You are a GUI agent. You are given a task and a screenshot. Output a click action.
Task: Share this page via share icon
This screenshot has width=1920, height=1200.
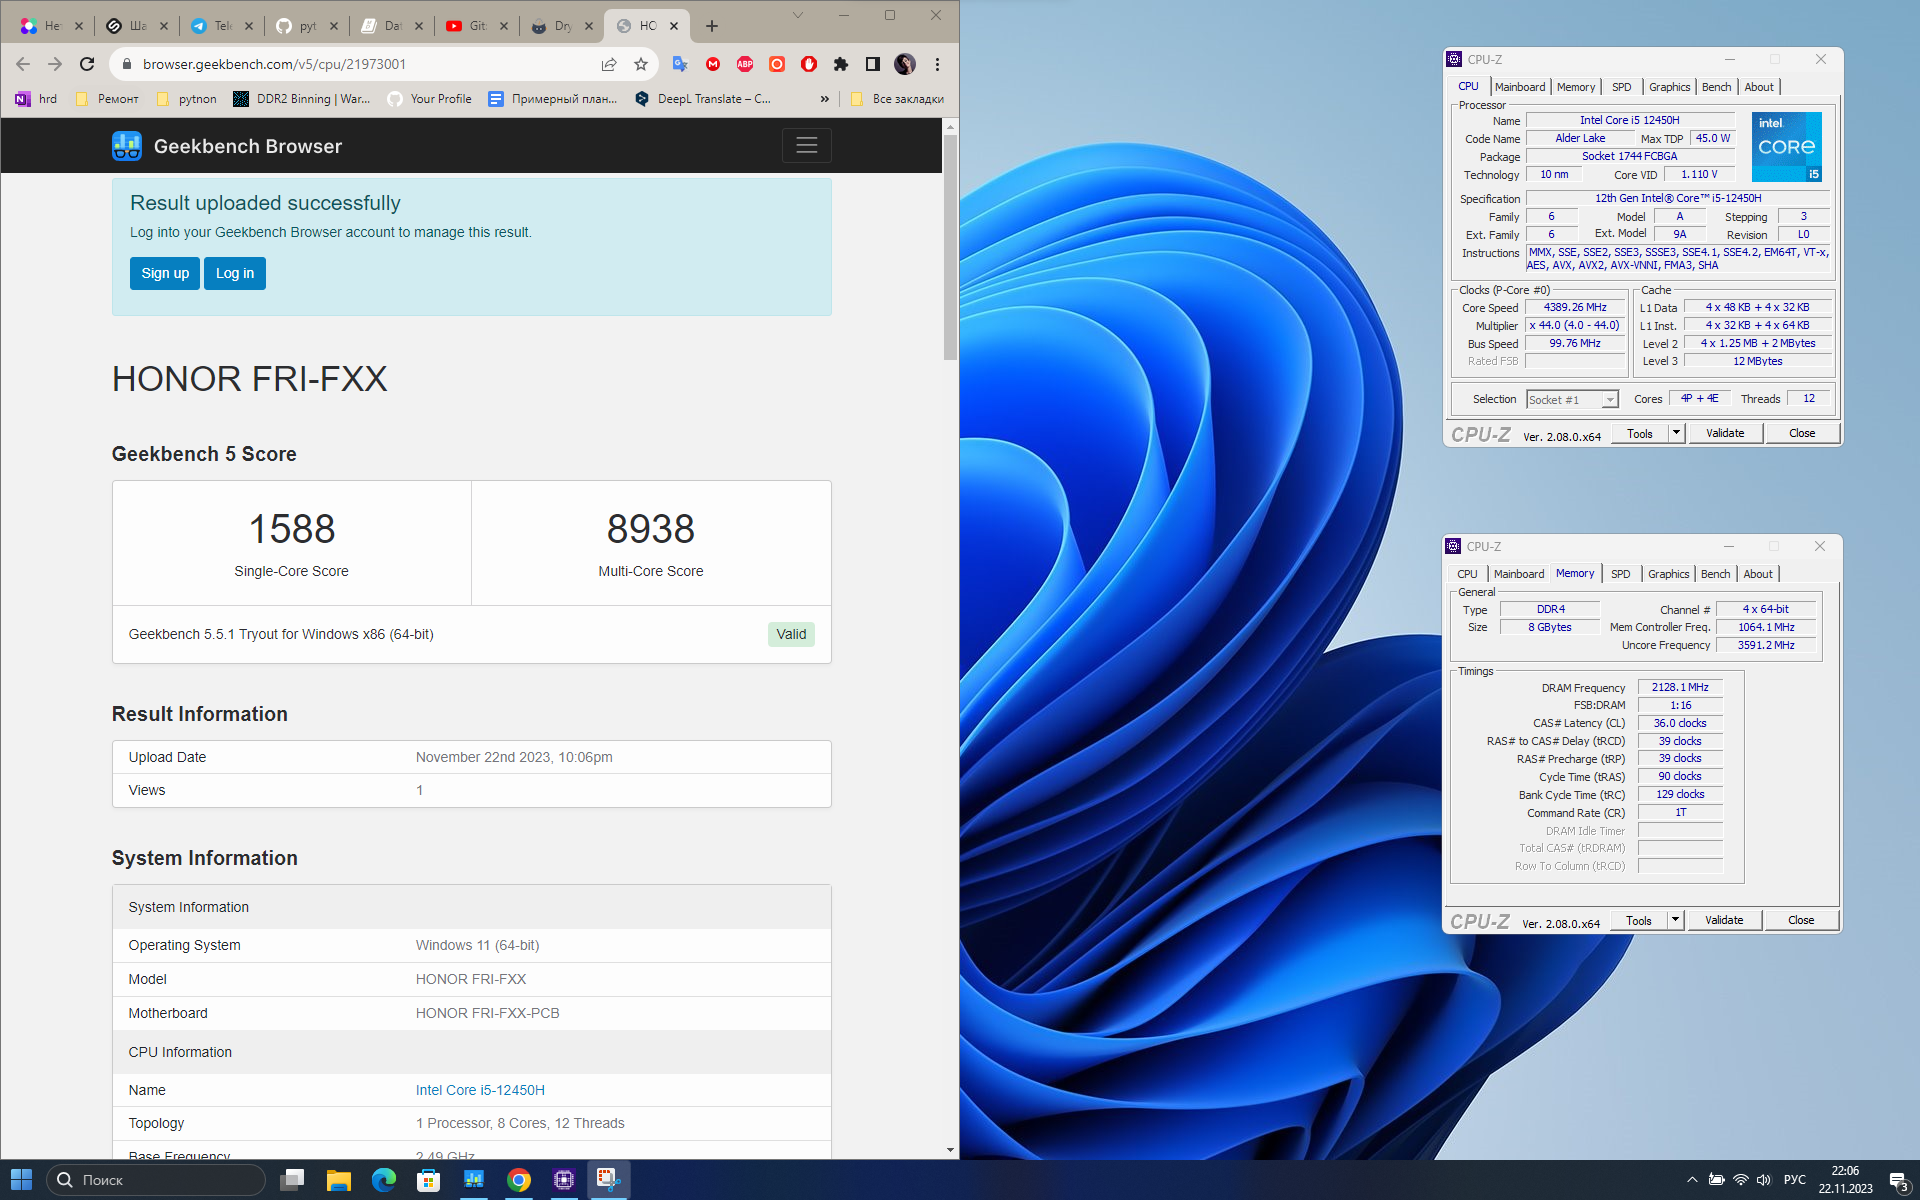pos(609,64)
